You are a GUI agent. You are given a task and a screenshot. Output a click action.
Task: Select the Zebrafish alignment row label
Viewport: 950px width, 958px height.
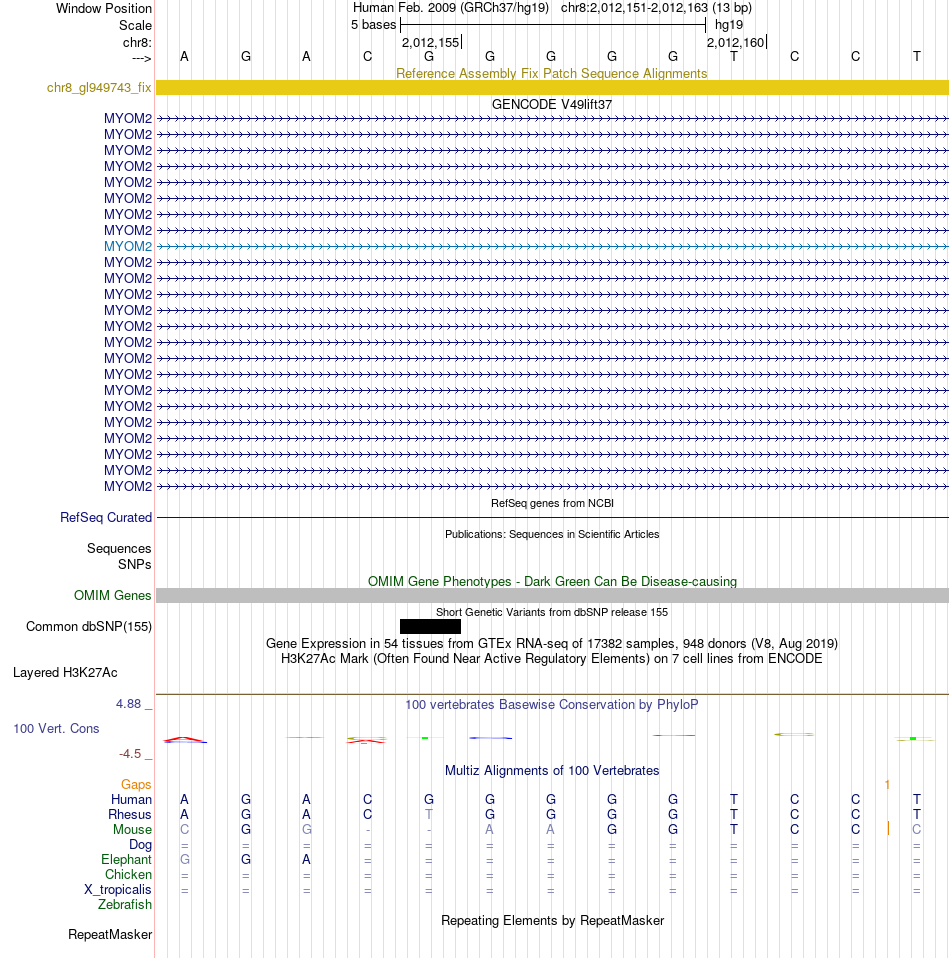pos(125,905)
